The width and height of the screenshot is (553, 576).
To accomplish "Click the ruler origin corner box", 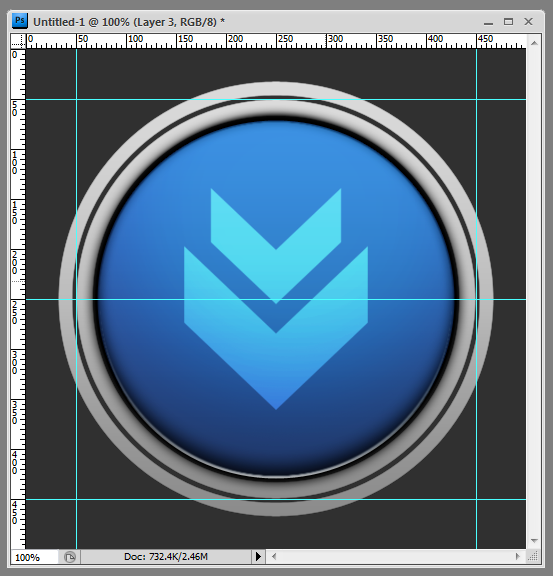I will (18, 41).
